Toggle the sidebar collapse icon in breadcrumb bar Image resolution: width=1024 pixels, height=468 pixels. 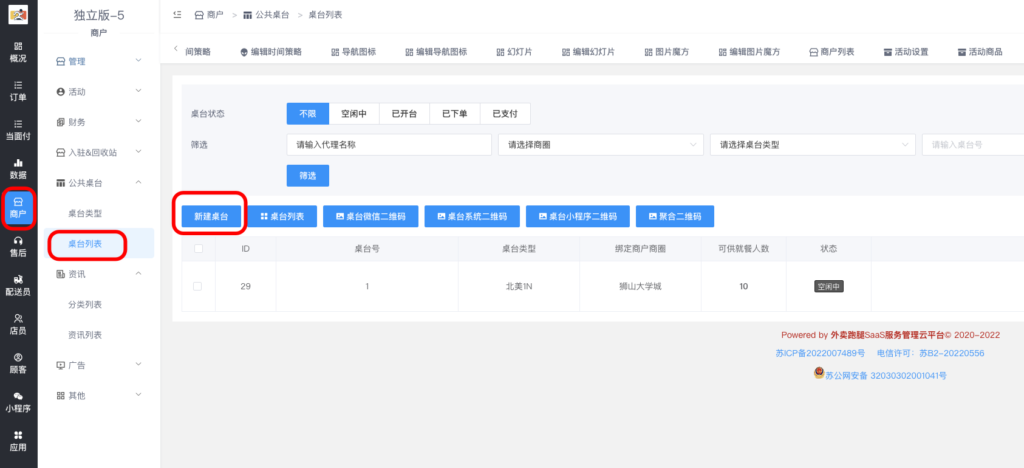tap(177, 14)
